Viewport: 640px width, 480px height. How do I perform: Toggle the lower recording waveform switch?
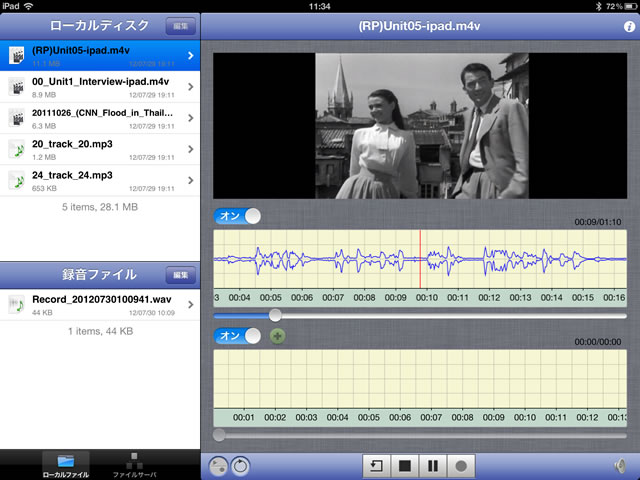(237, 336)
